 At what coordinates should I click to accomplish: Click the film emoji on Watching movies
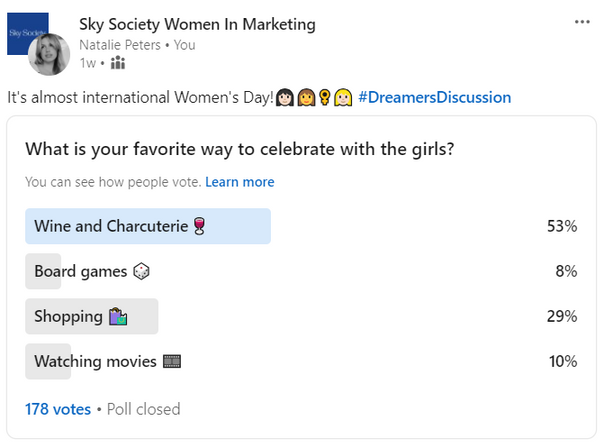pos(171,361)
